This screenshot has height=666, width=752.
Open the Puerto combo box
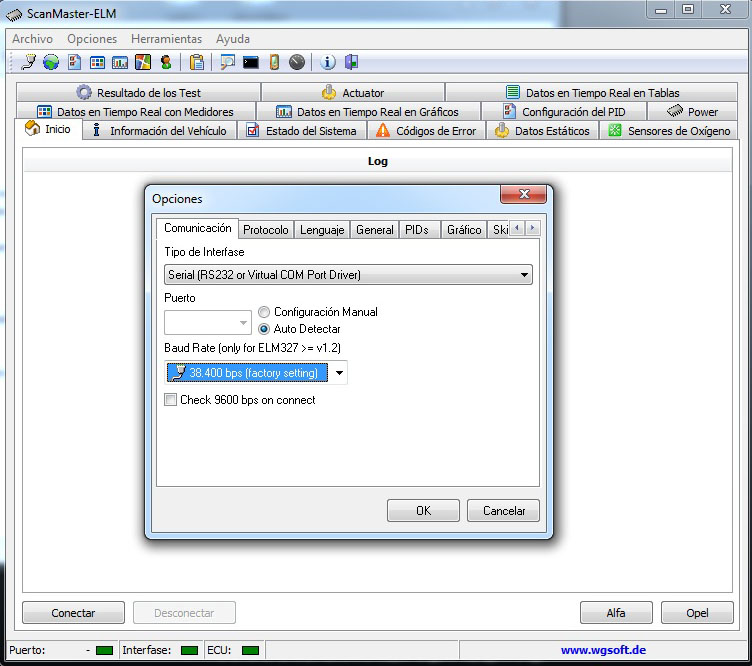coord(243,322)
